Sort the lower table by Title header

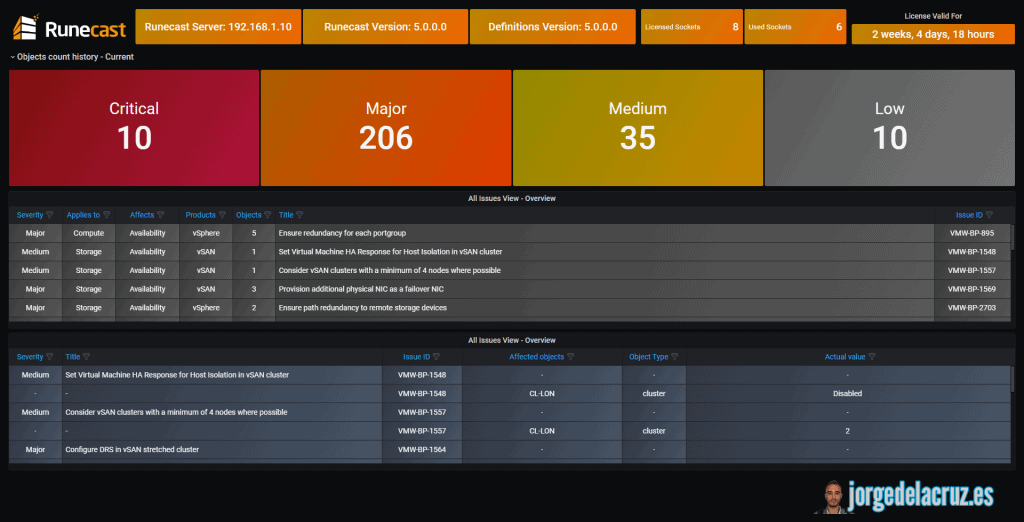72,357
